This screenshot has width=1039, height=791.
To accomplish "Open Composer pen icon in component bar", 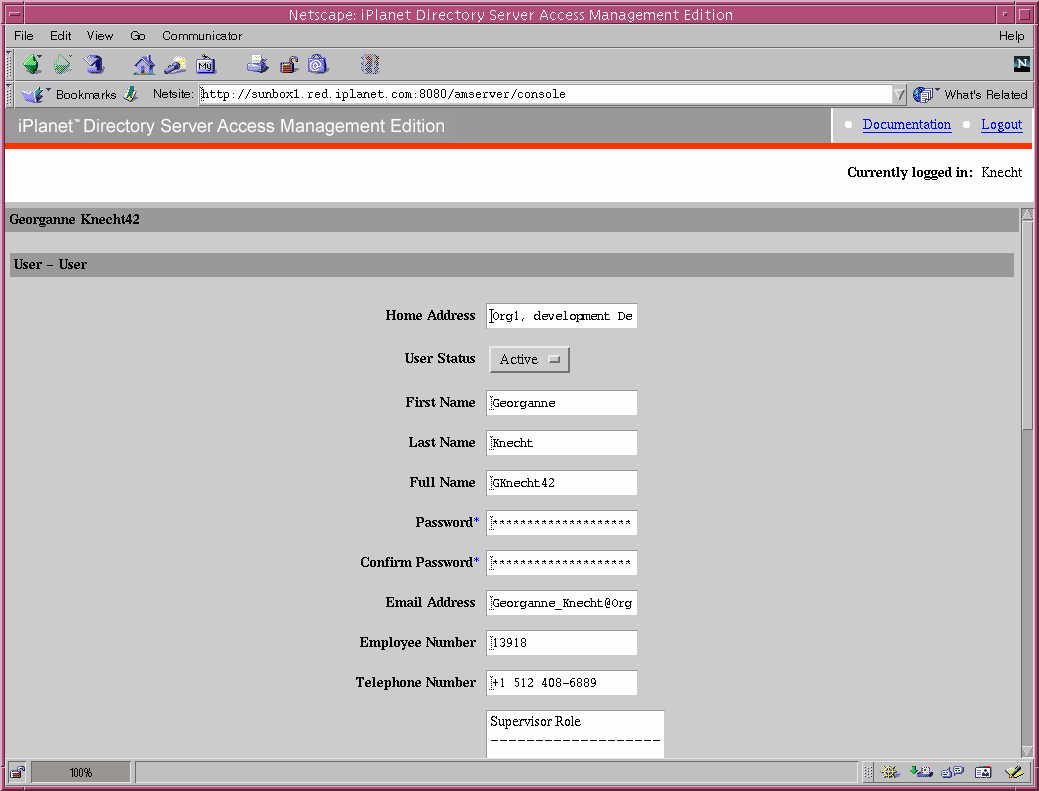I will [x=1014, y=772].
